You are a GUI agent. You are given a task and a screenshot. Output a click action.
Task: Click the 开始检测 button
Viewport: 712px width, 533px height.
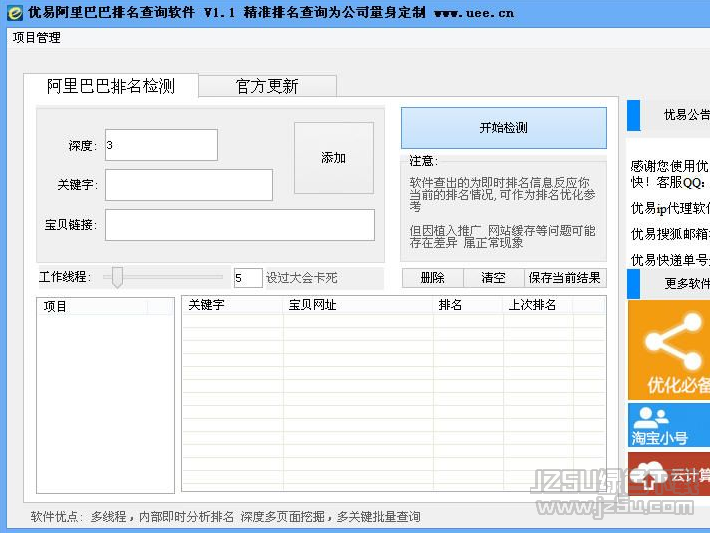coord(504,128)
